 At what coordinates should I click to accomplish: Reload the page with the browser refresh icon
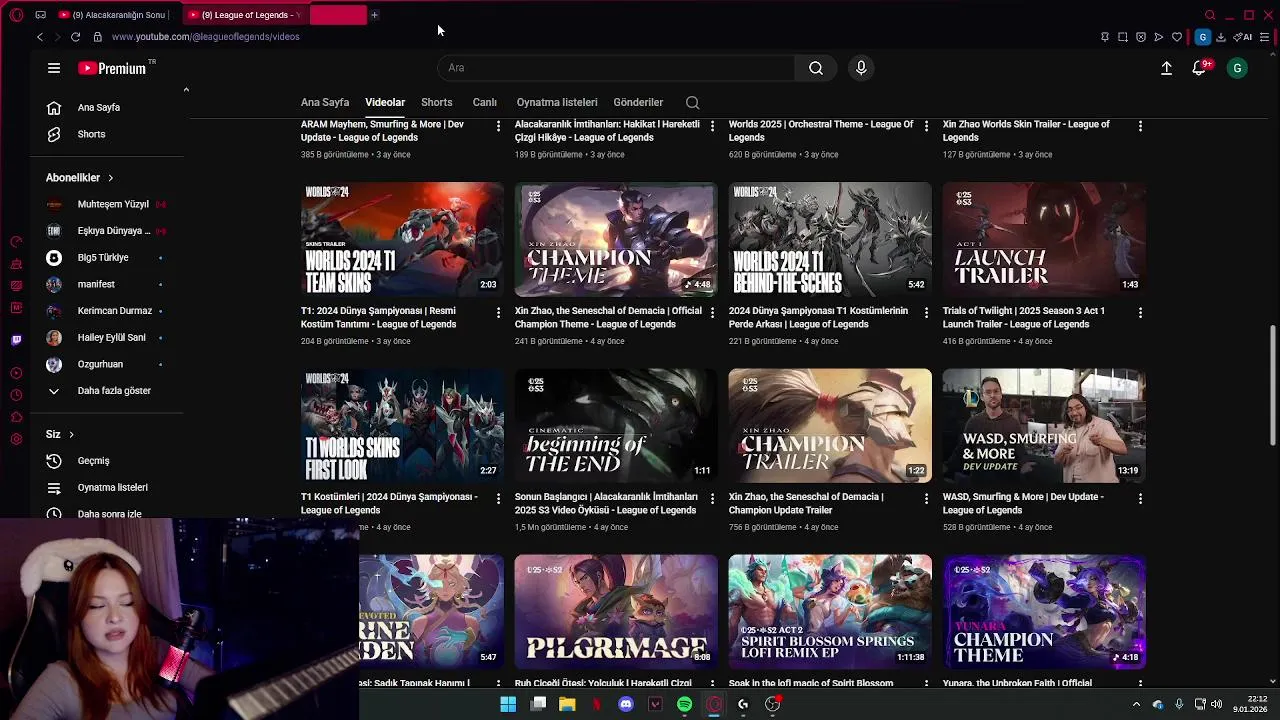(x=75, y=37)
